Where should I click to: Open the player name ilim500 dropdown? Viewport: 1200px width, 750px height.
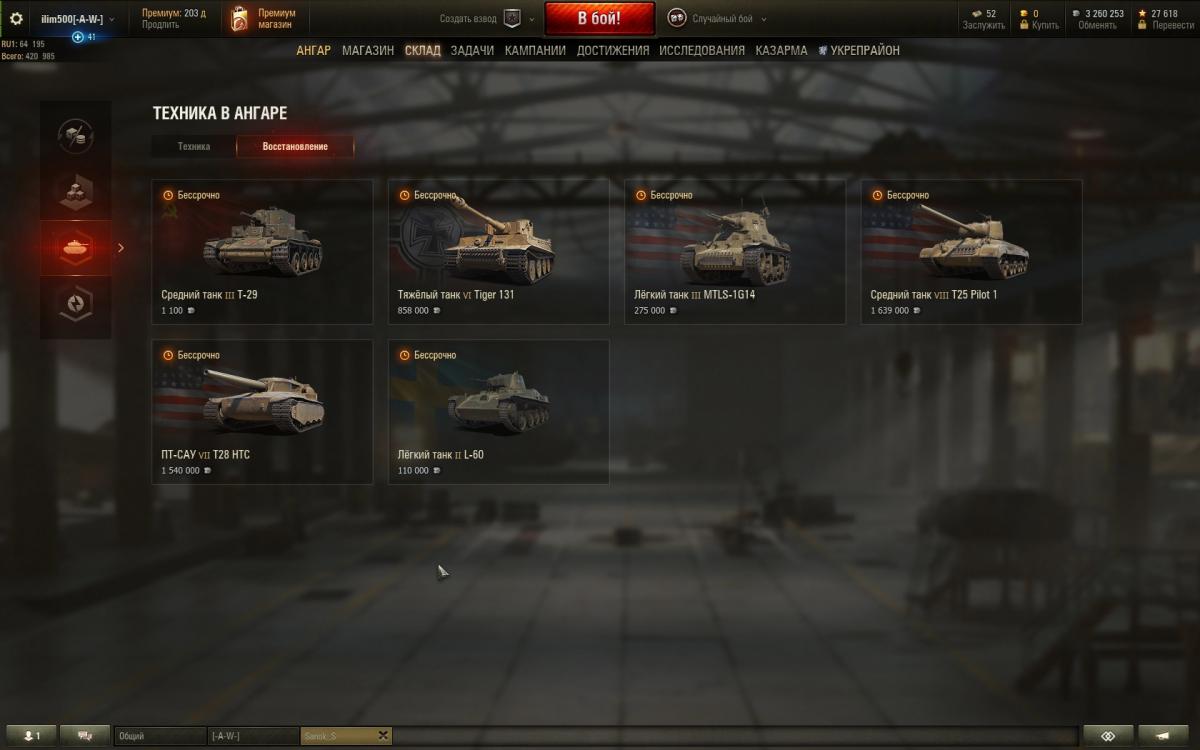tap(77, 19)
